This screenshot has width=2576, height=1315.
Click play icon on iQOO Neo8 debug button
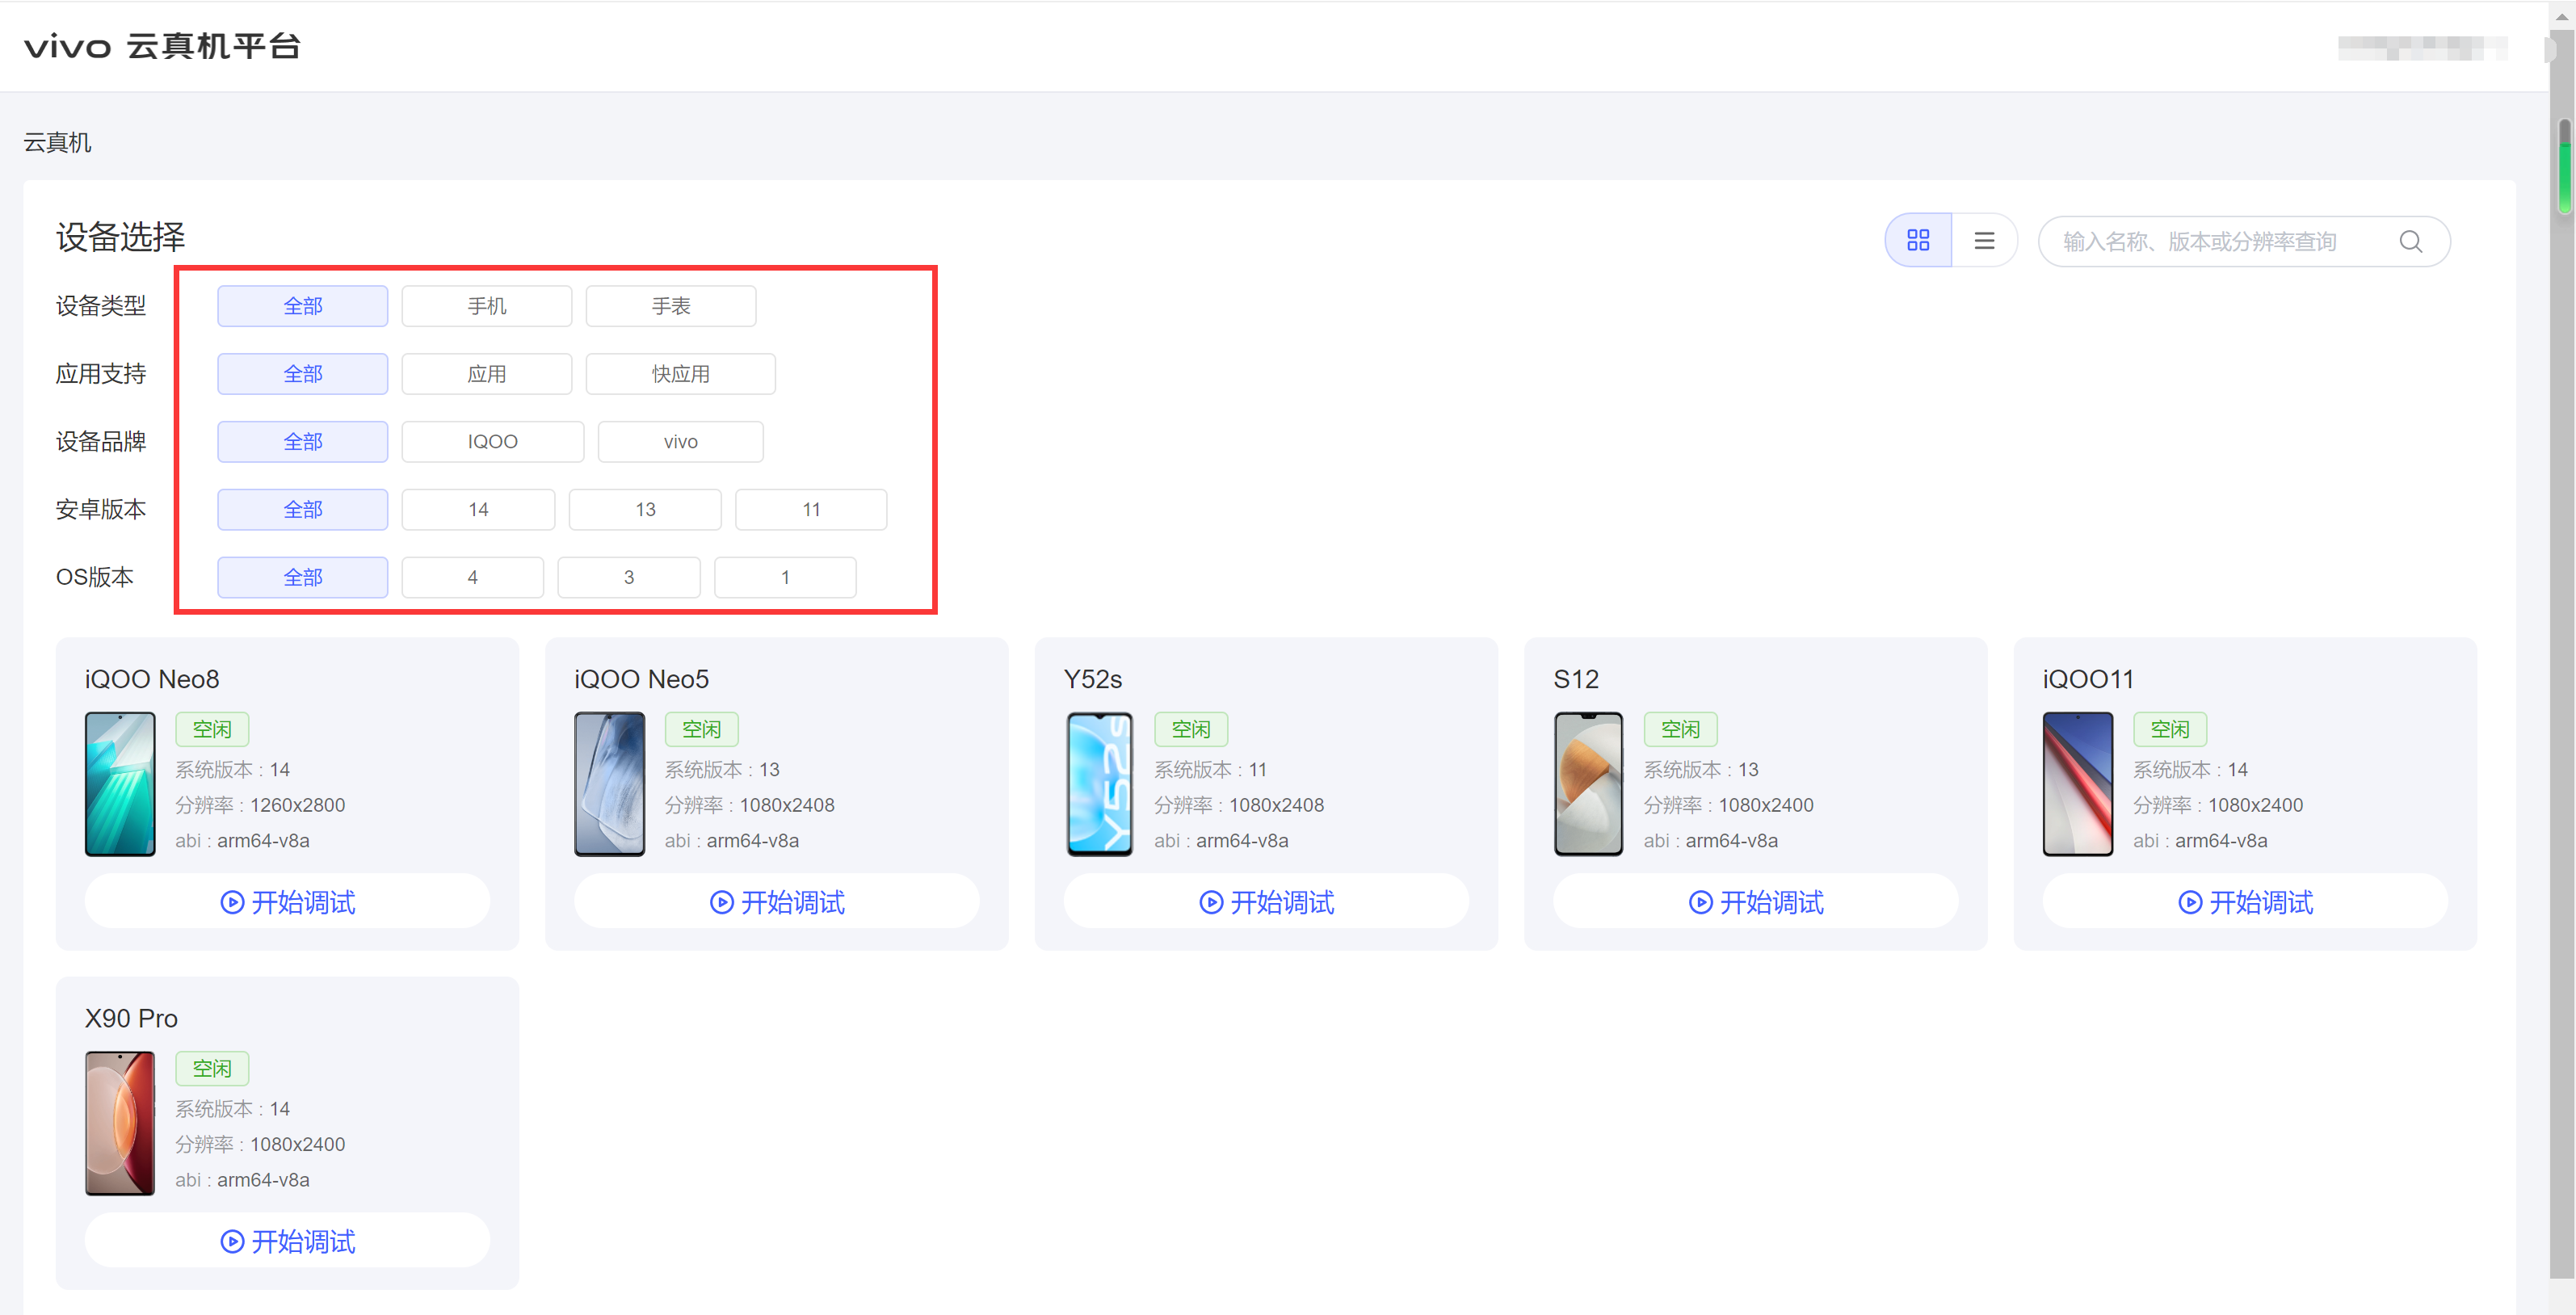(232, 902)
